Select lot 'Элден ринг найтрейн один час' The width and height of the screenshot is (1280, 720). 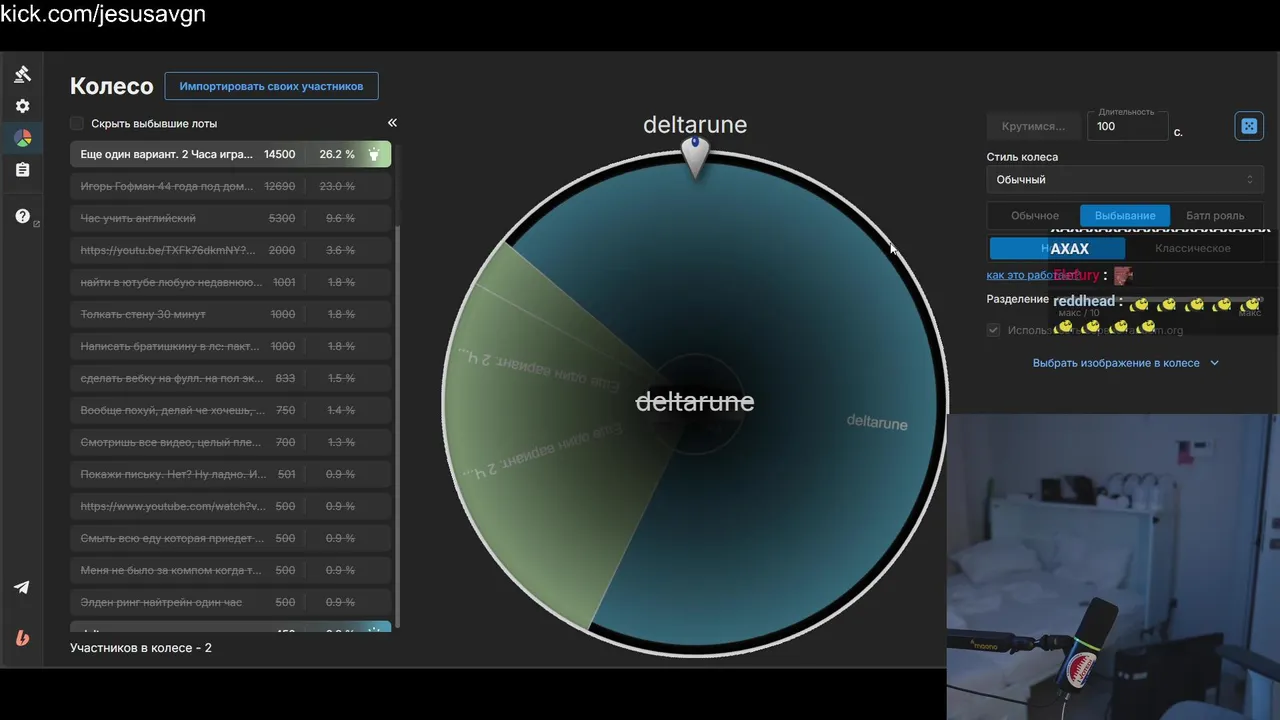pos(230,602)
